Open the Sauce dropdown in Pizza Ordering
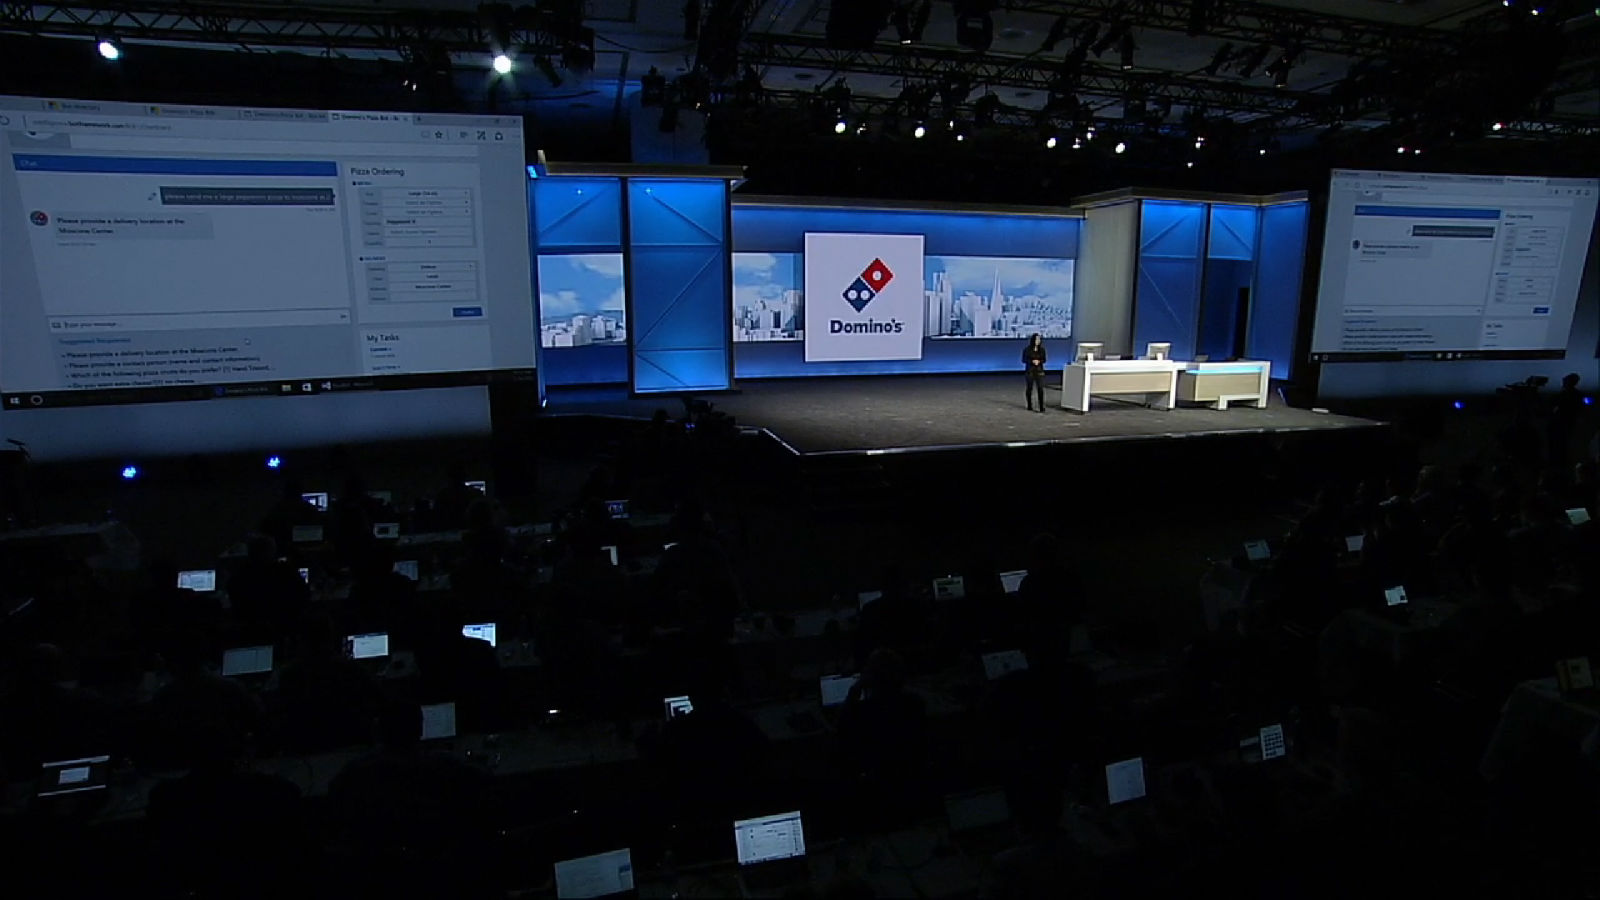The width and height of the screenshot is (1600, 900). coord(426,212)
